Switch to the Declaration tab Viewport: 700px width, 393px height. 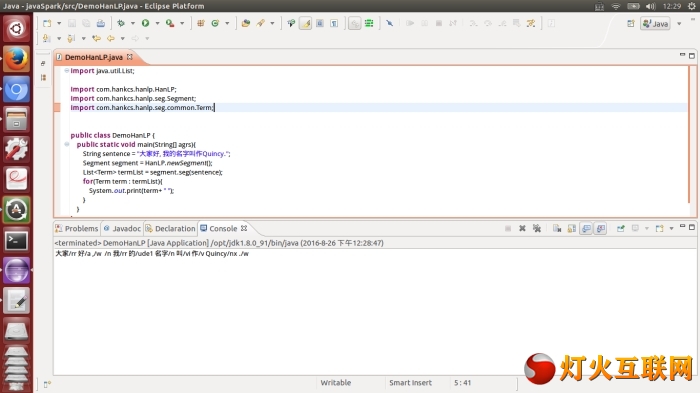[171, 228]
